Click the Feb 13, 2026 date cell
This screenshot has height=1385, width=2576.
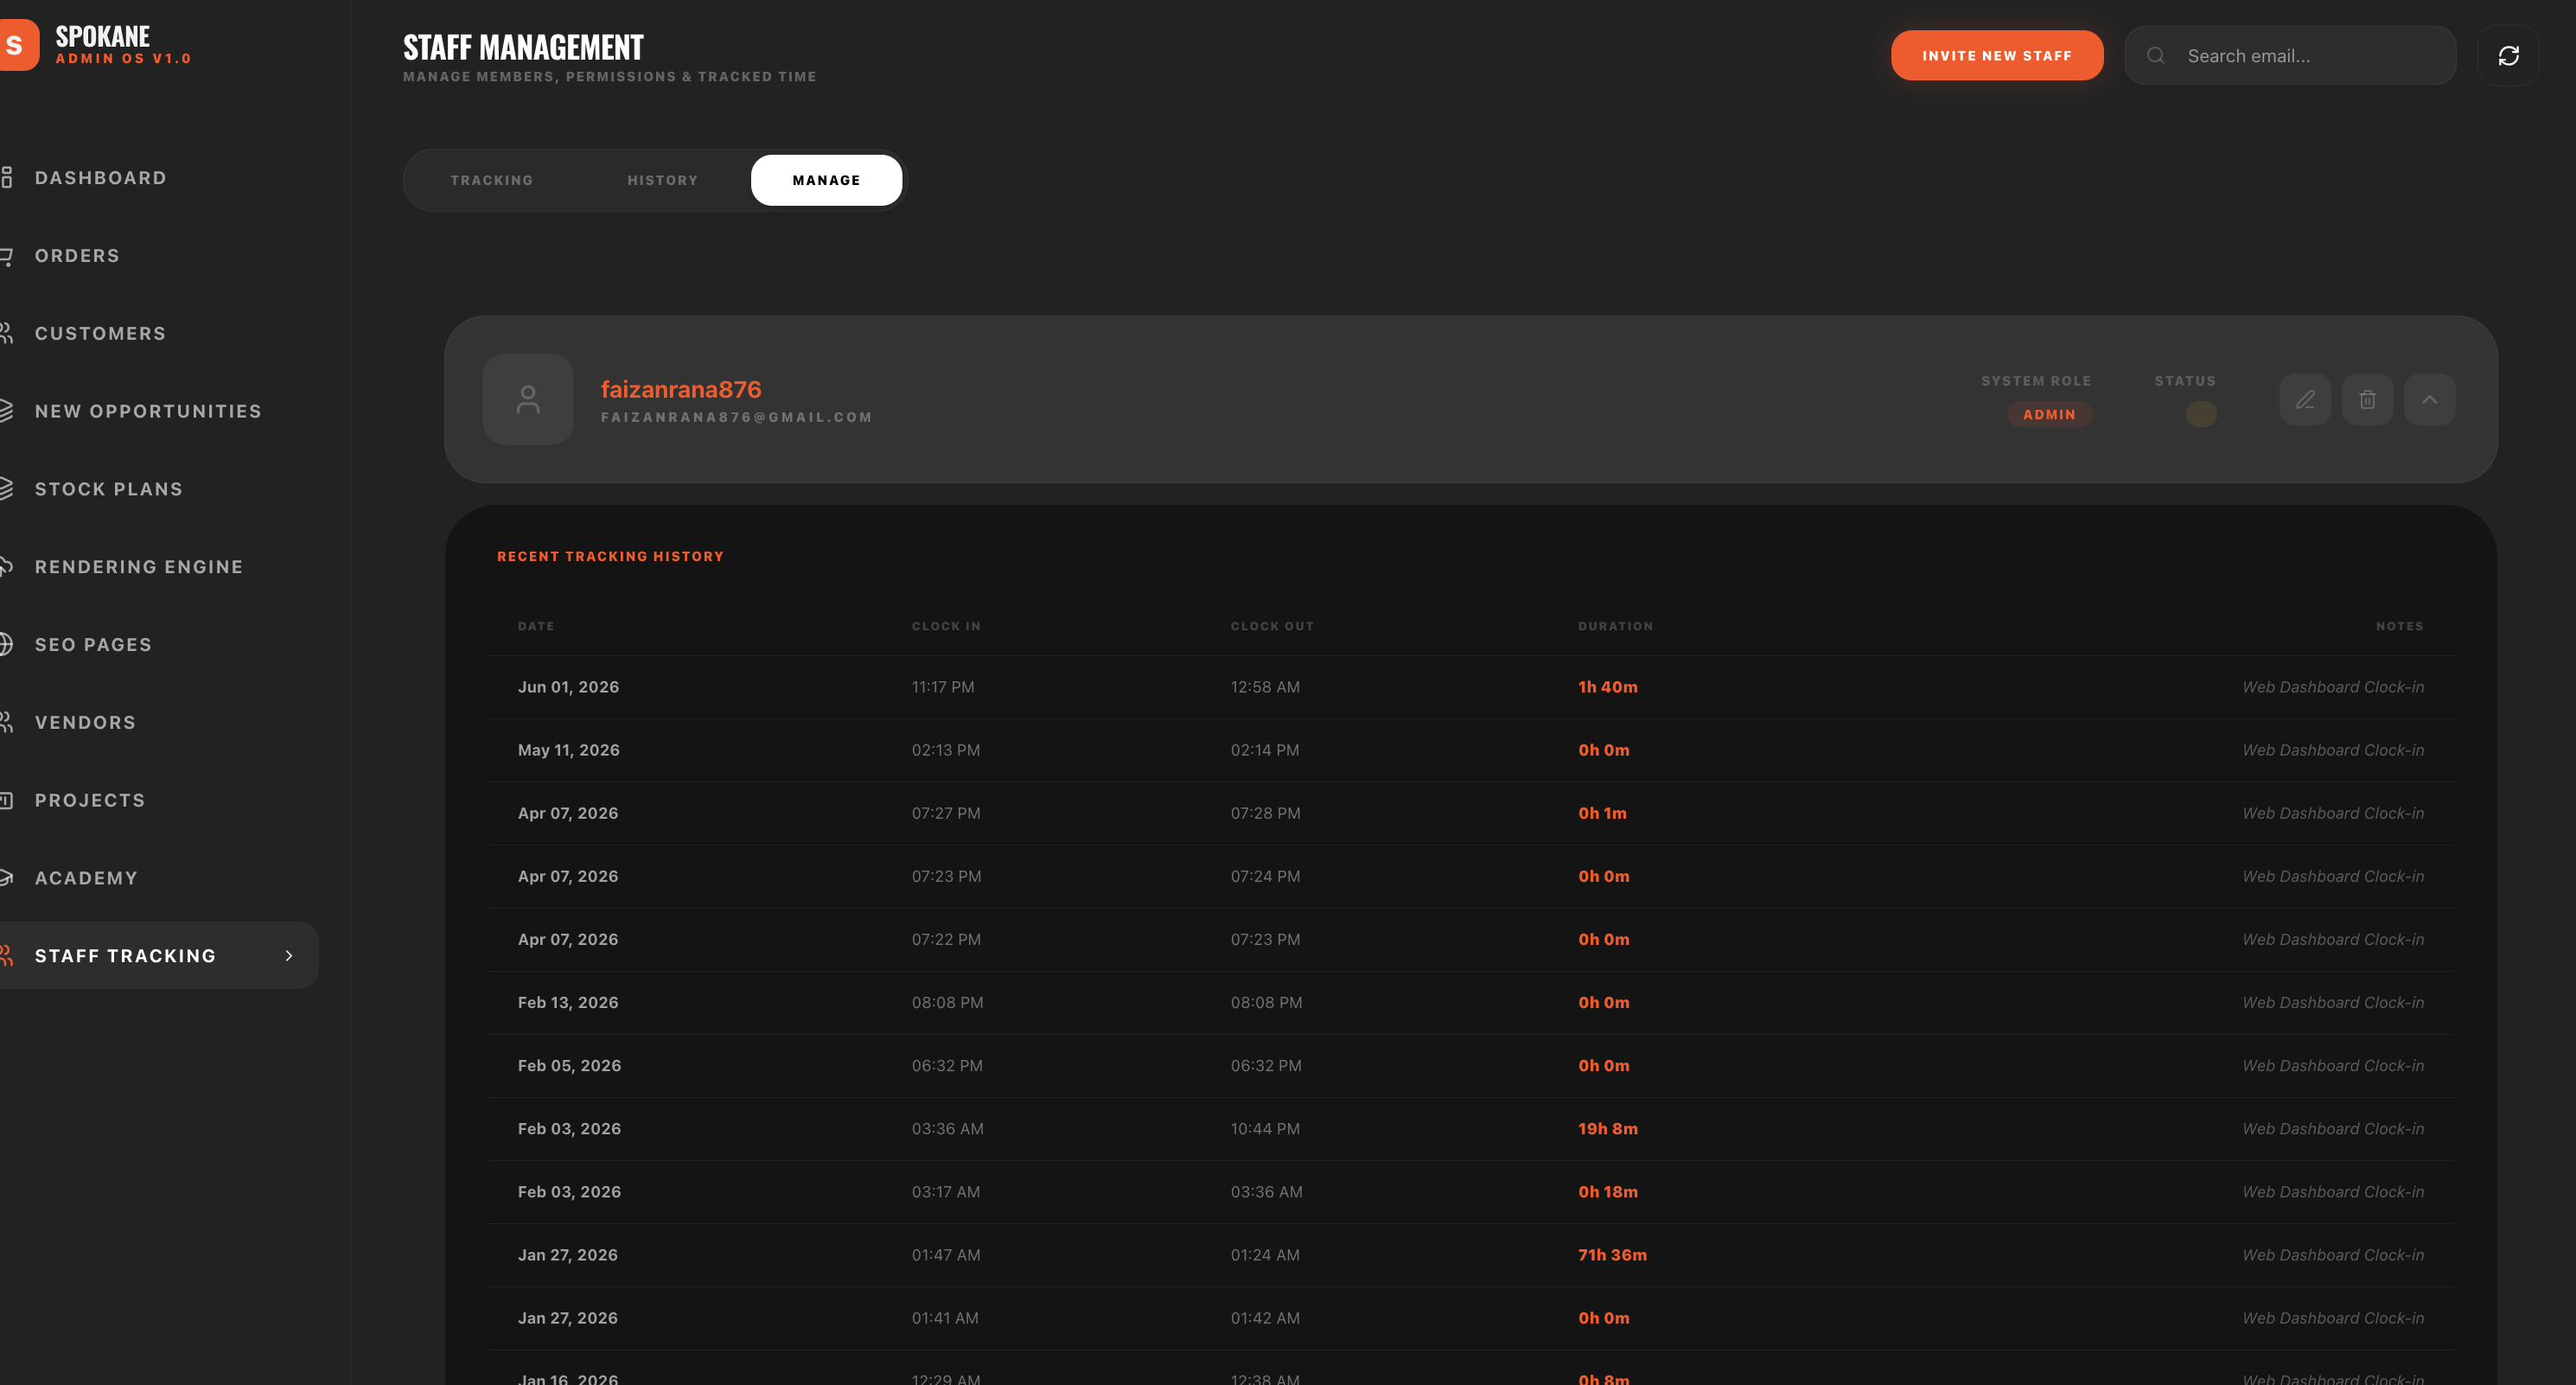pyautogui.click(x=568, y=1003)
